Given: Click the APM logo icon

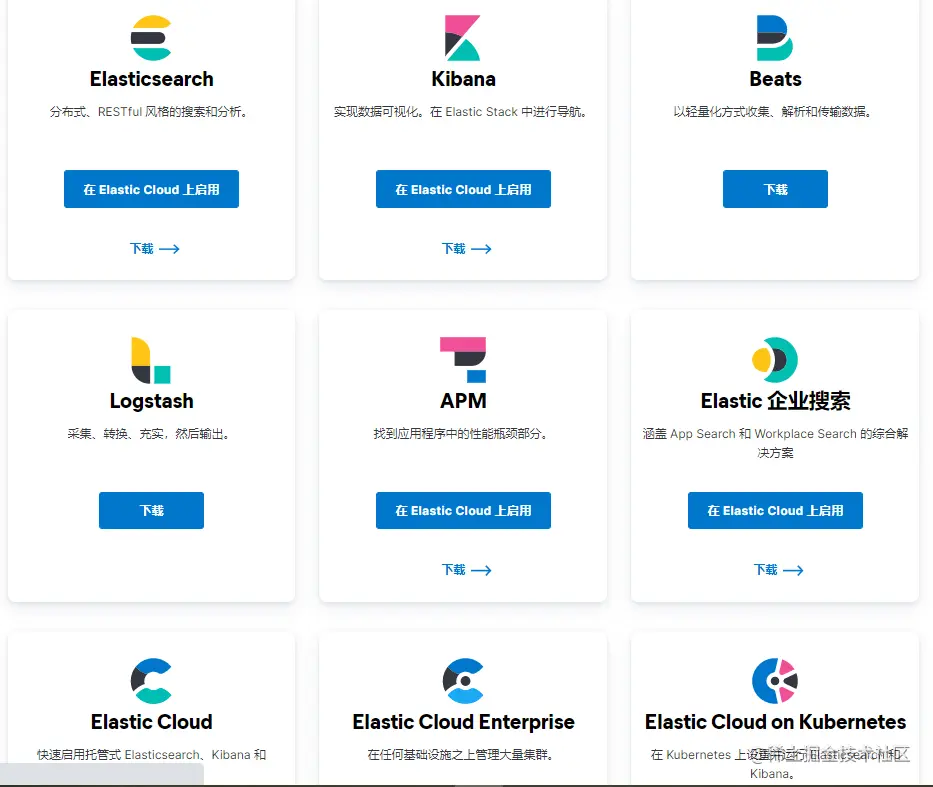Looking at the screenshot, I should pyautogui.click(x=463, y=360).
